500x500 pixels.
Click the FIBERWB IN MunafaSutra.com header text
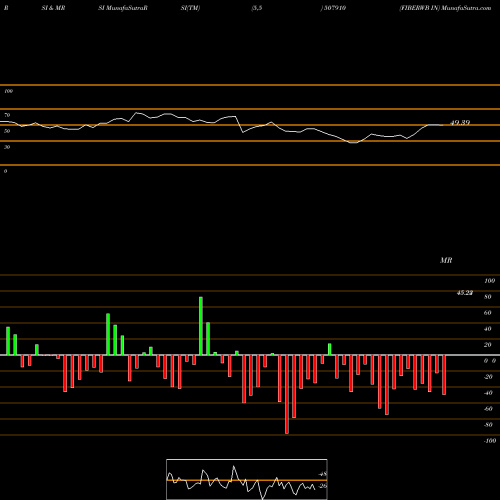point(445,8)
